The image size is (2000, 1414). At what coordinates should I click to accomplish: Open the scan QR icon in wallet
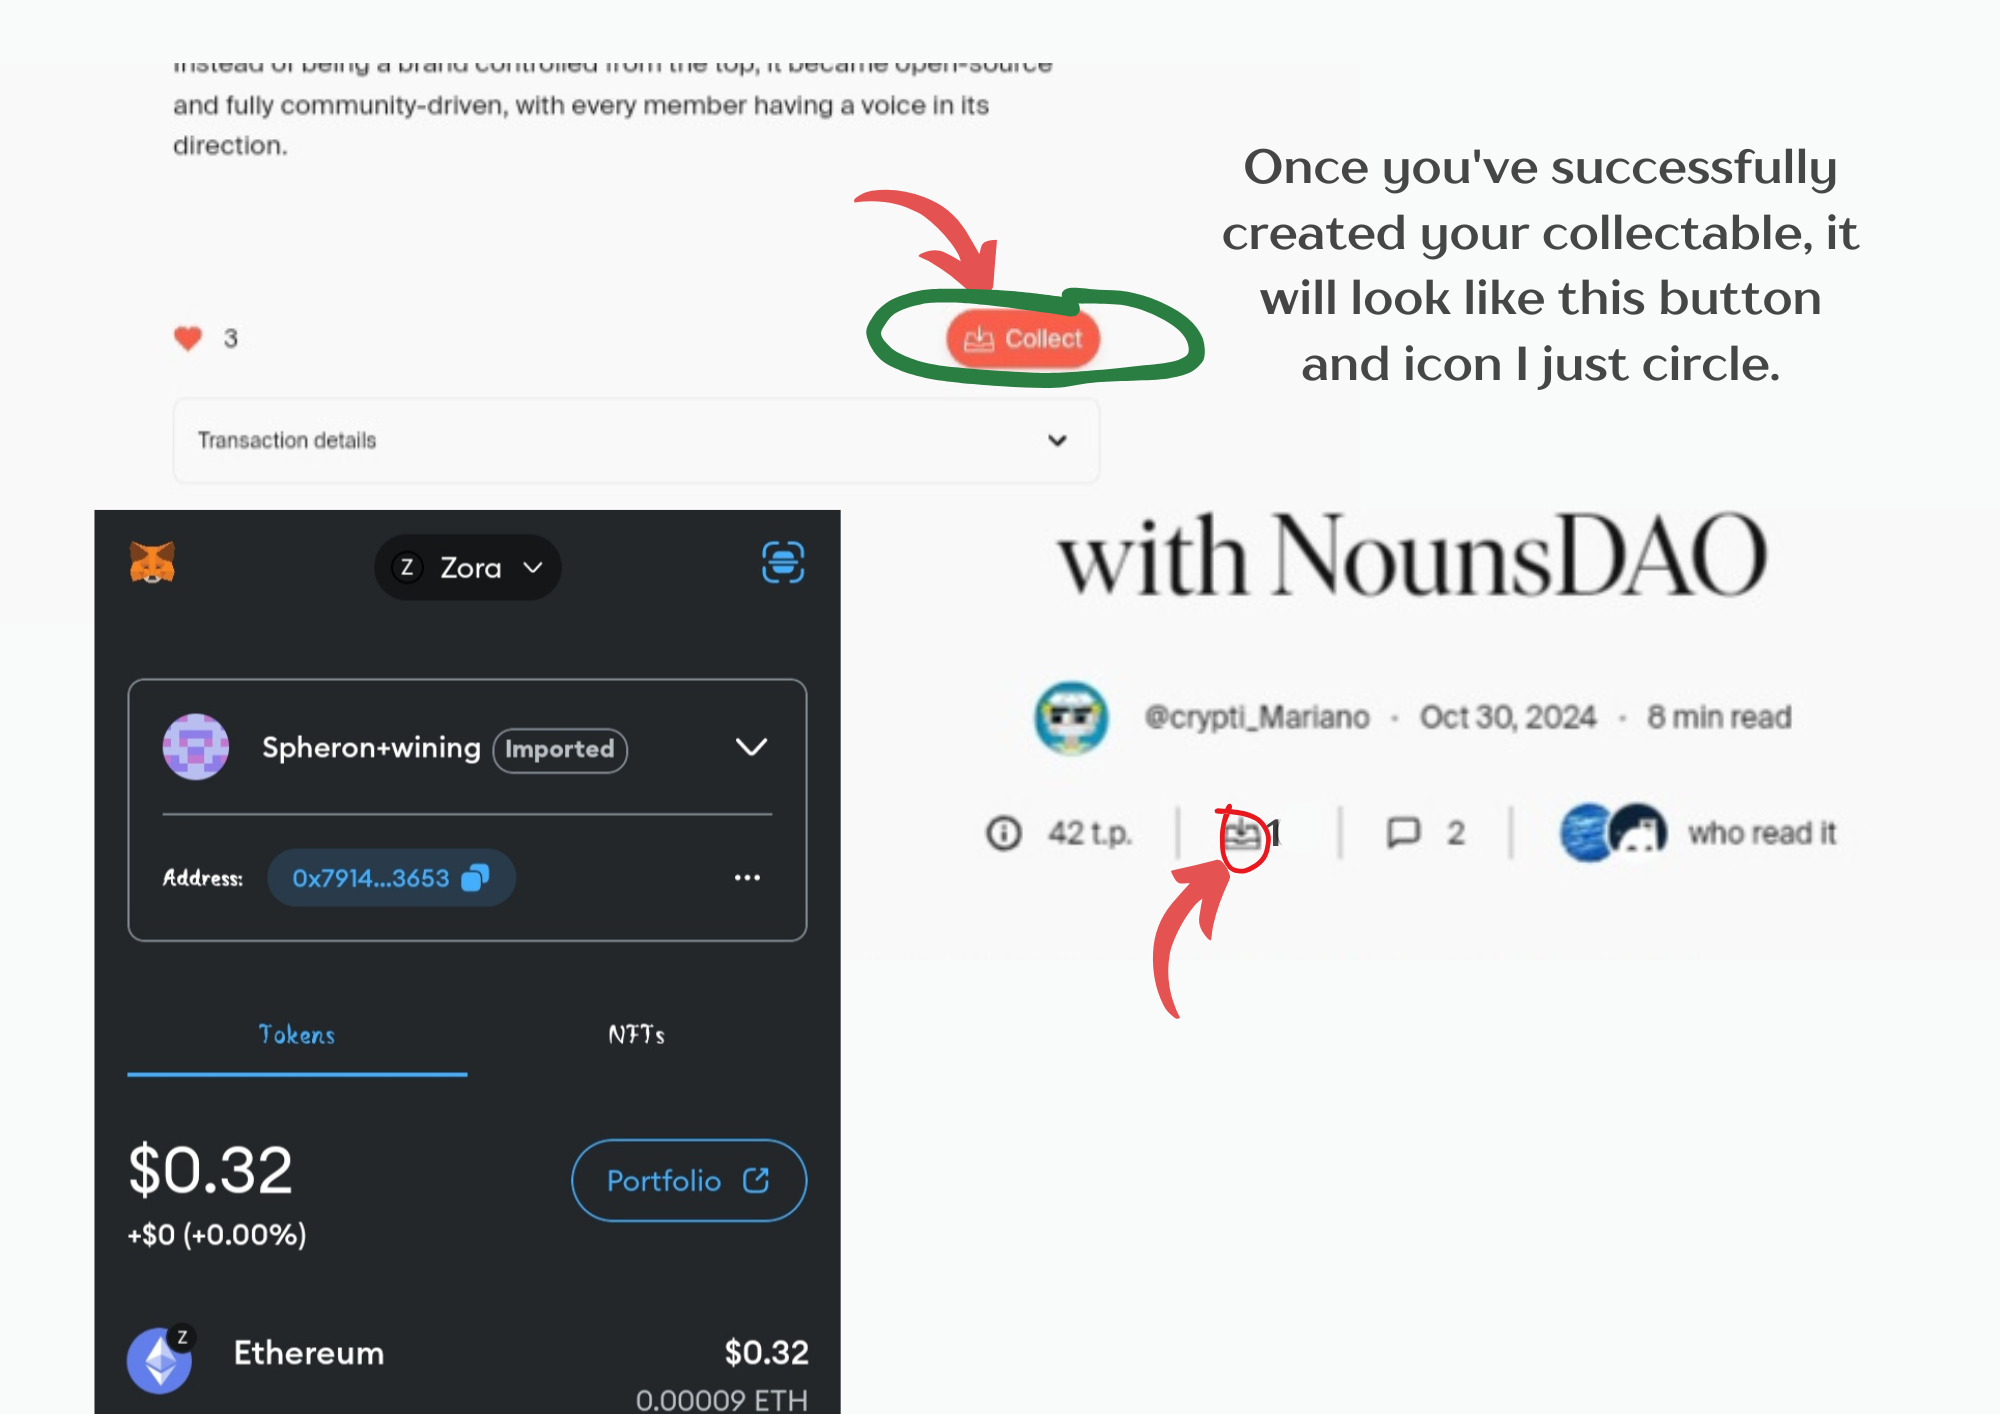pyautogui.click(x=783, y=562)
